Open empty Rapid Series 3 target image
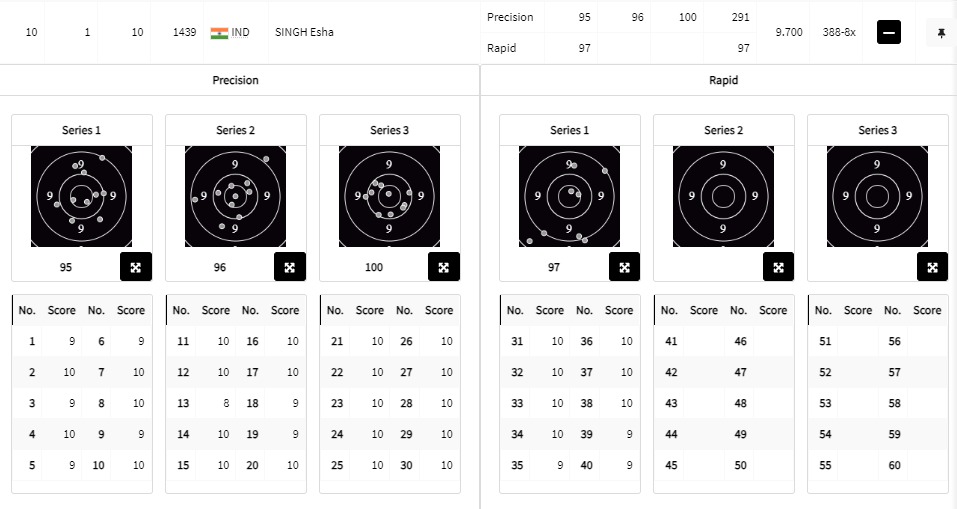Image resolution: width=957 pixels, height=509 pixels. (x=877, y=196)
